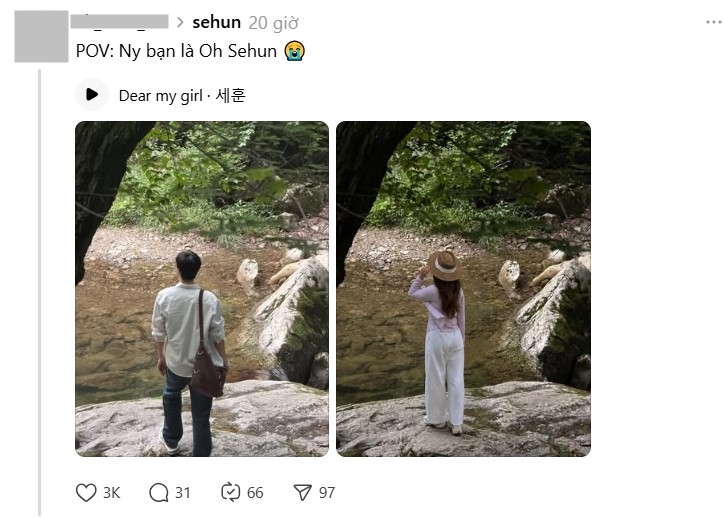The width and height of the screenshot is (724, 517).
Task: Open replies via the comment bubble icon
Action: (159, 493)
